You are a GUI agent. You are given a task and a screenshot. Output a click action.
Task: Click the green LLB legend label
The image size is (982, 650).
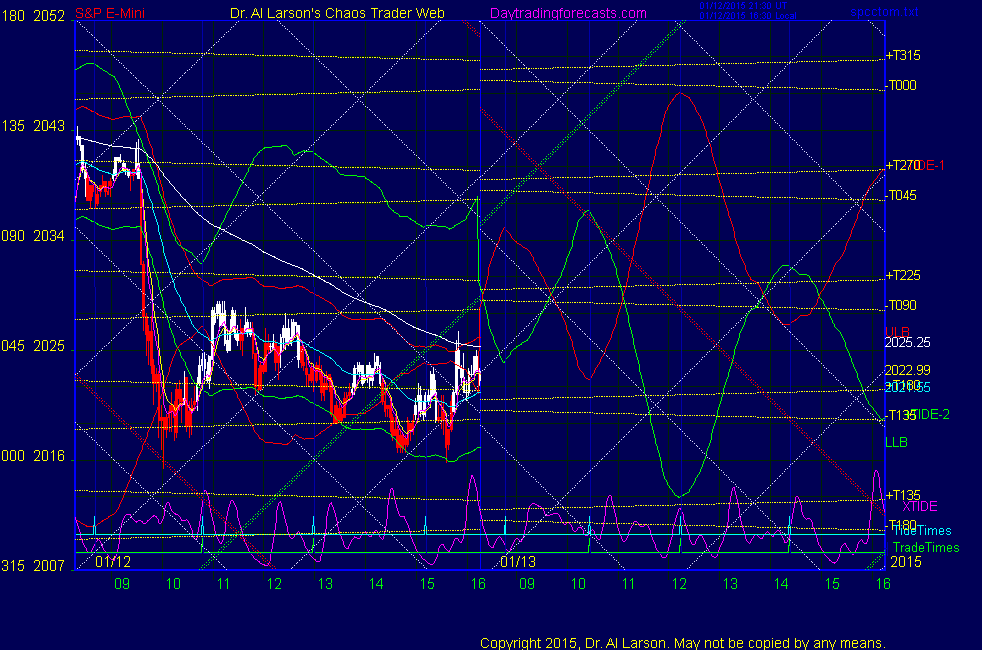point(896,441)
